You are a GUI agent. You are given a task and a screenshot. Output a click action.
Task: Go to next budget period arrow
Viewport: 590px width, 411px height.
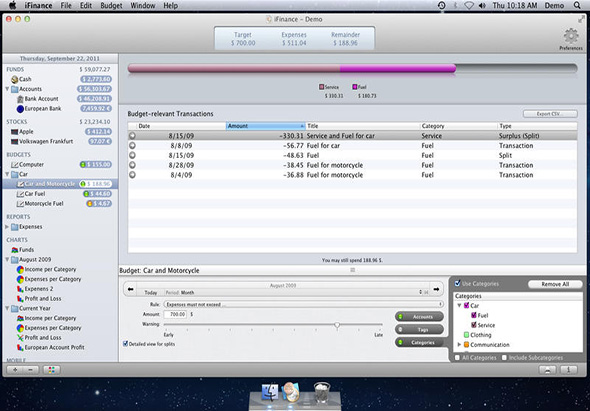pos(436,289)
